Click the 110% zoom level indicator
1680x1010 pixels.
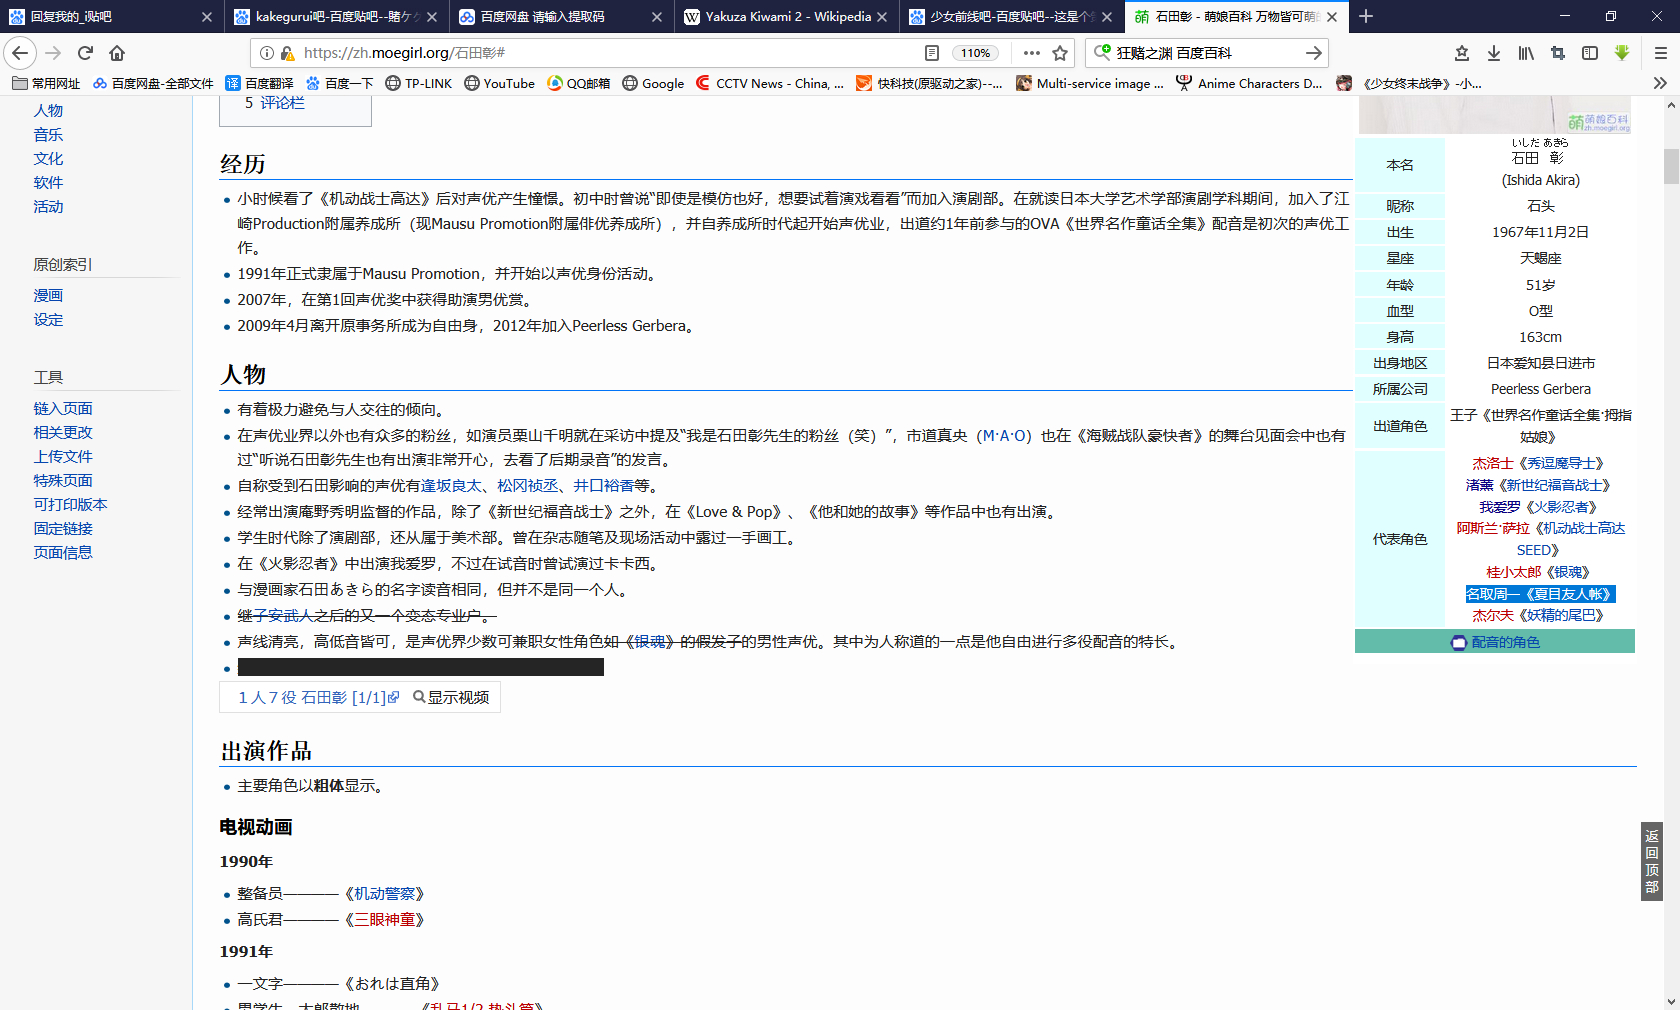pyautogui.click(x=976, y=53)
